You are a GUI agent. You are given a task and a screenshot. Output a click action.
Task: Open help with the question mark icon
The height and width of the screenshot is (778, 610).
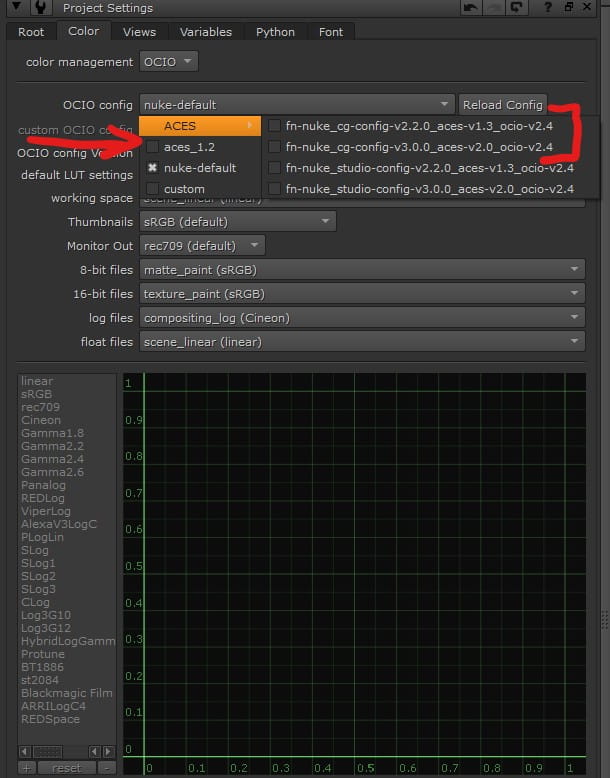tap(547, 7)
